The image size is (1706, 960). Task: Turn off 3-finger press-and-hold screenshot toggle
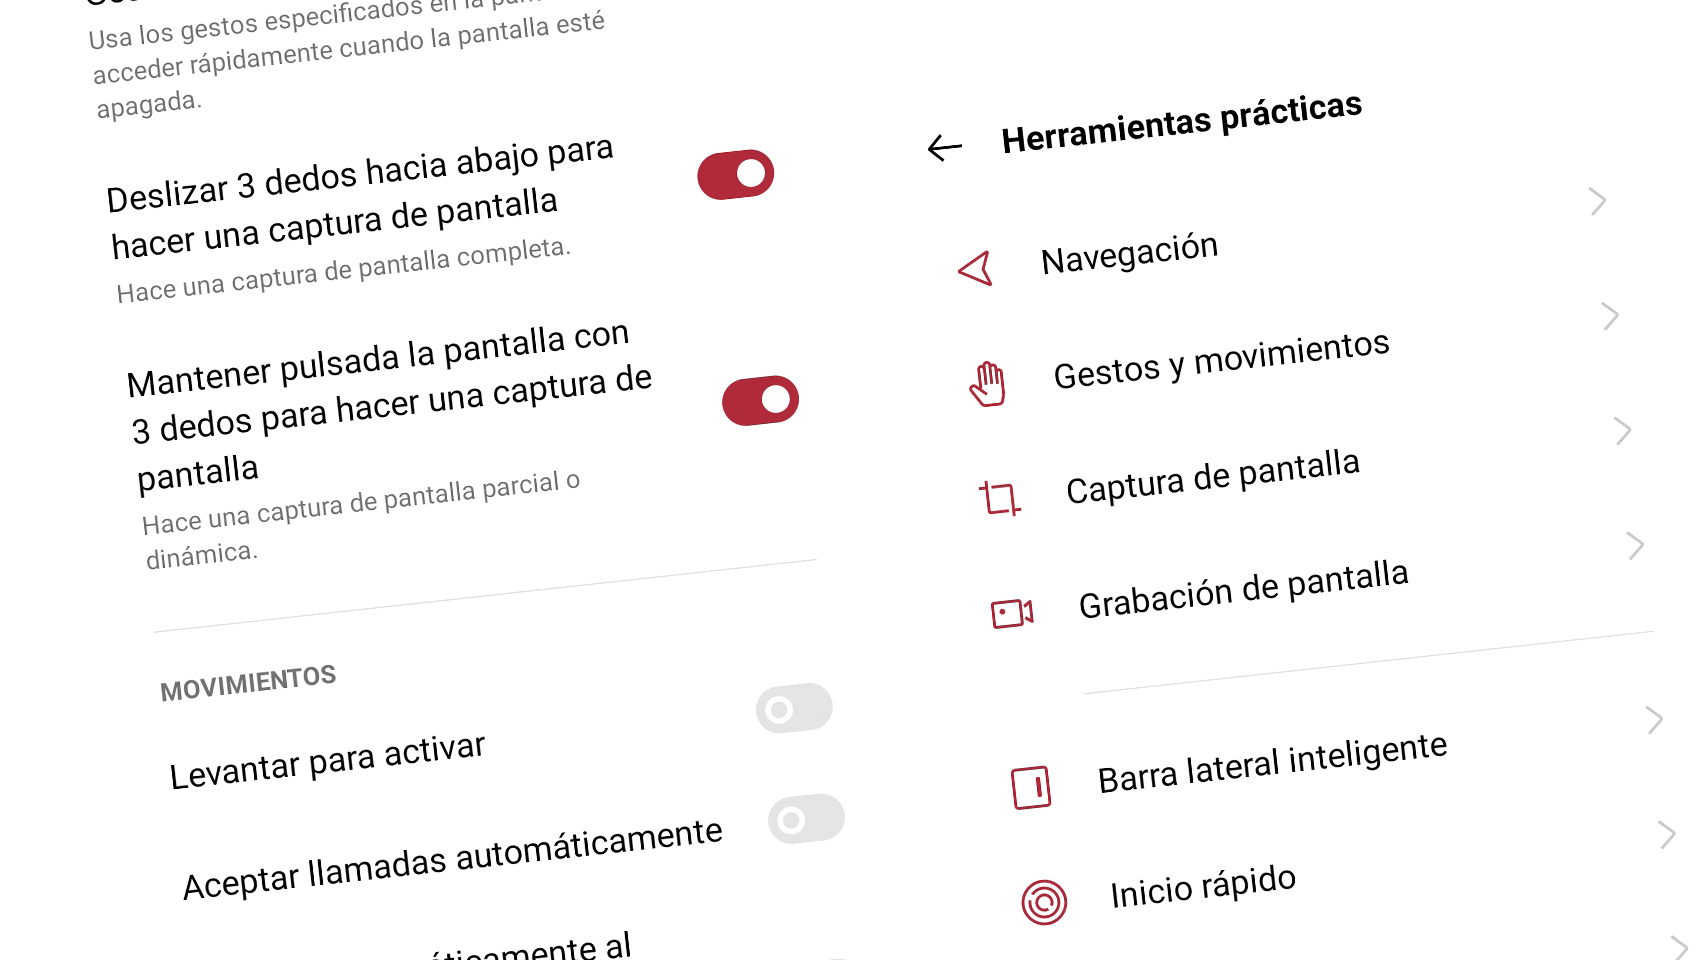coord(760,398)
